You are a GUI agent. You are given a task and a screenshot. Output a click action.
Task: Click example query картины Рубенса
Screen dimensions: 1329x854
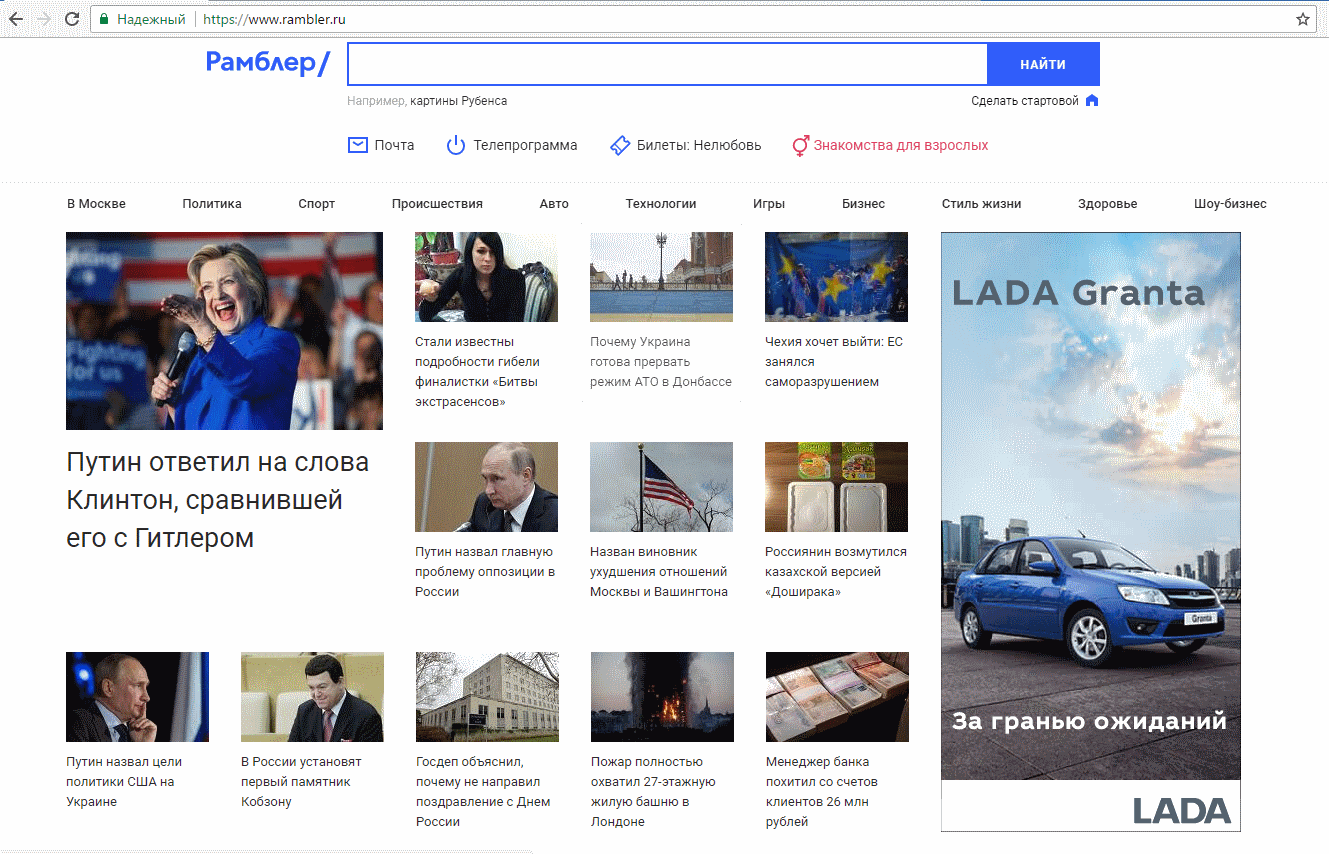pyautogui.click(x=458, y=101)
